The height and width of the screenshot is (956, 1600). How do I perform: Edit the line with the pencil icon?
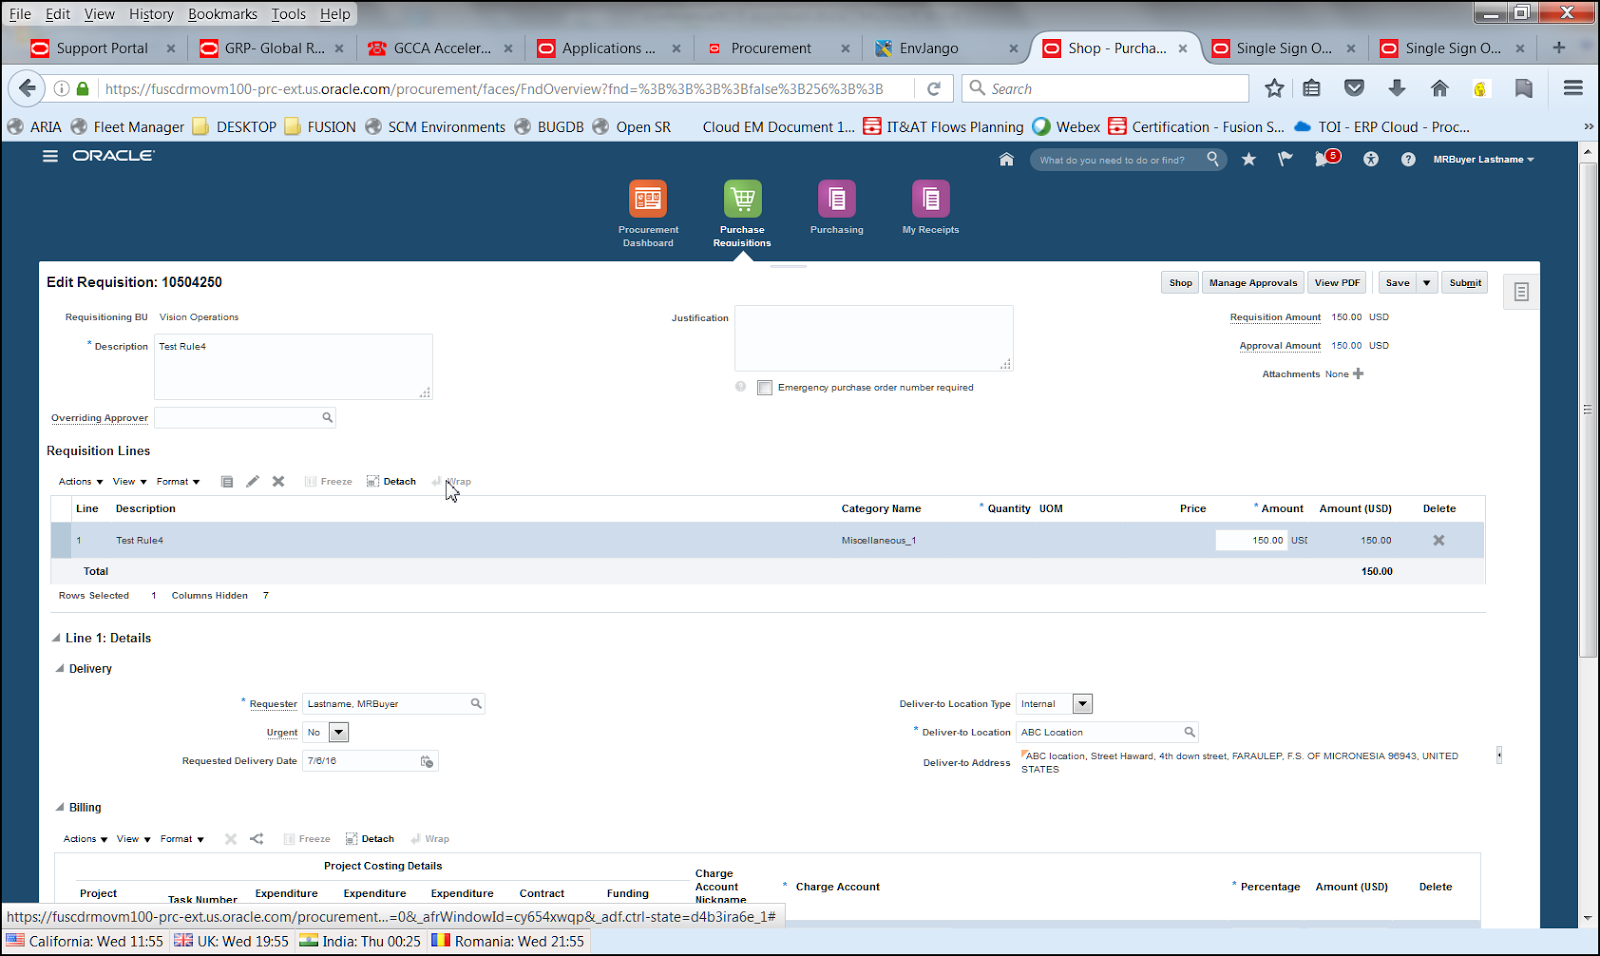pos(252,481)
